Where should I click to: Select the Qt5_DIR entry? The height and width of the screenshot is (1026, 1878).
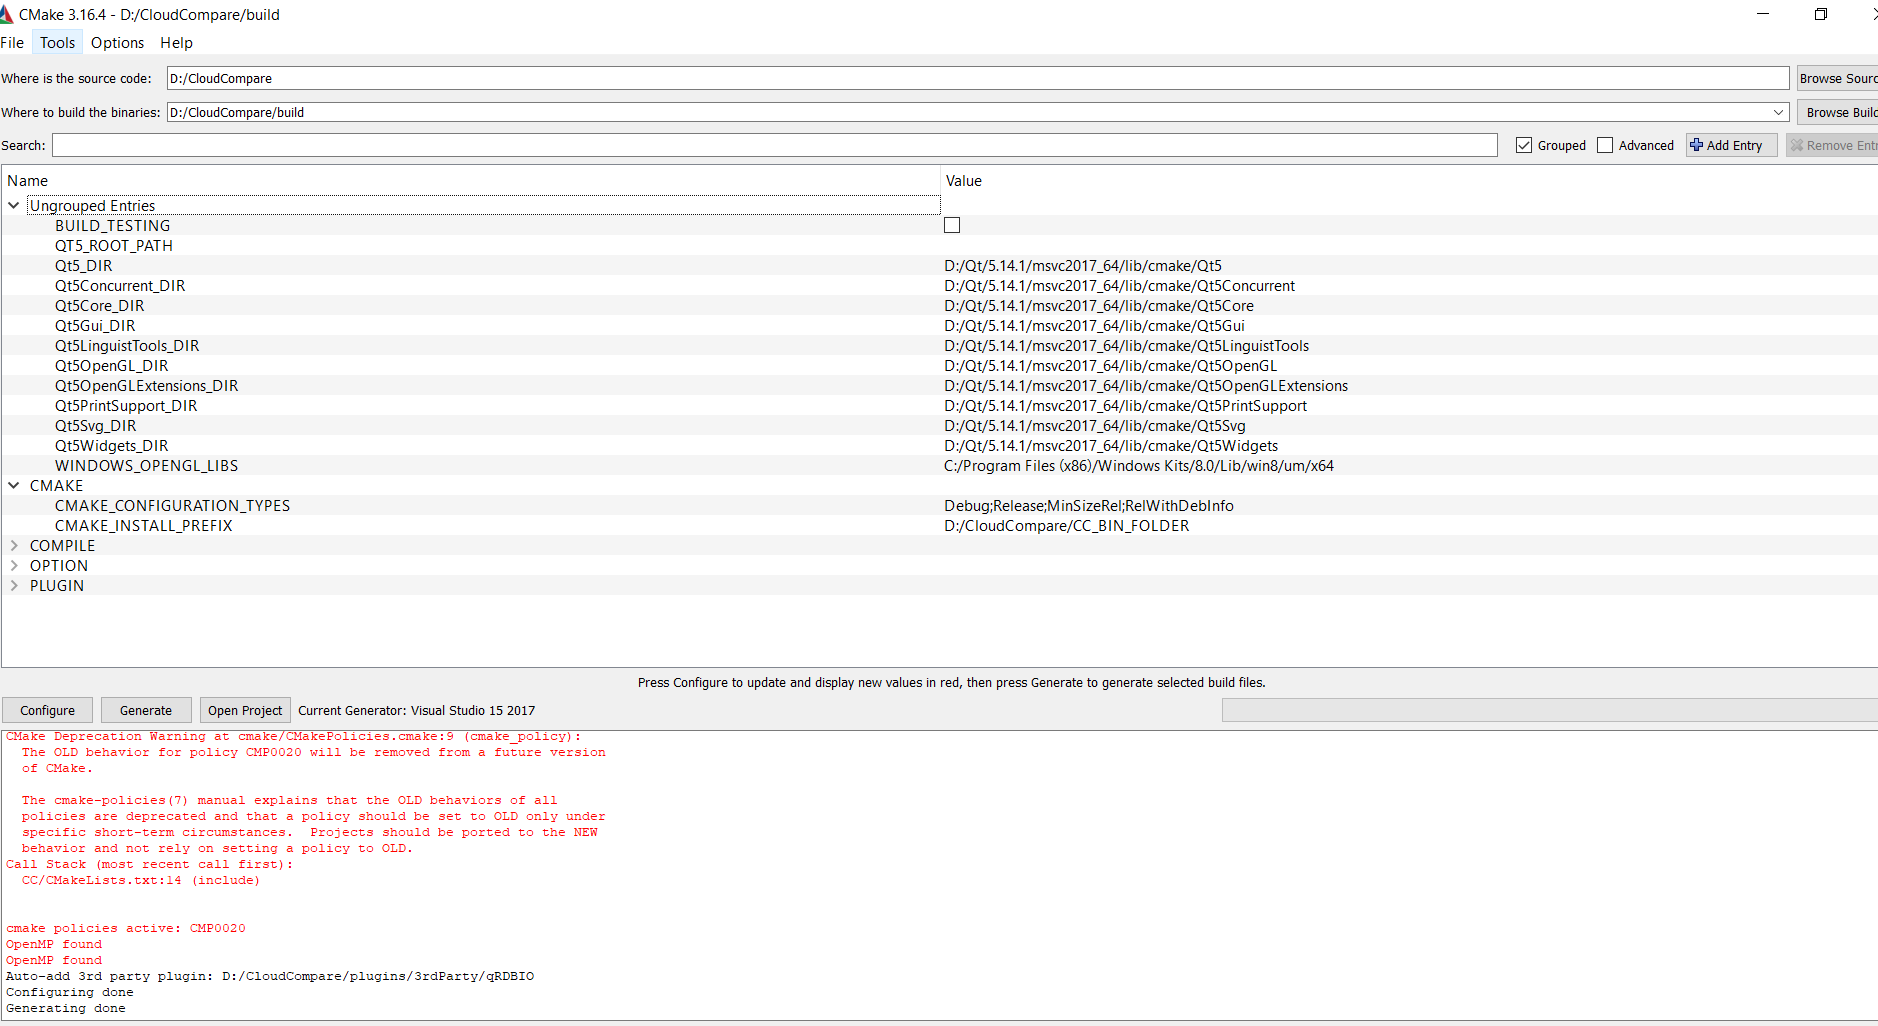[84, 265]
